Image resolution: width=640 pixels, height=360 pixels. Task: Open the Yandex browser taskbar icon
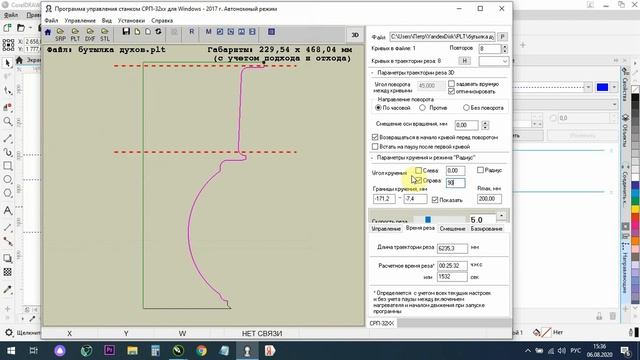tap(270, 351)
